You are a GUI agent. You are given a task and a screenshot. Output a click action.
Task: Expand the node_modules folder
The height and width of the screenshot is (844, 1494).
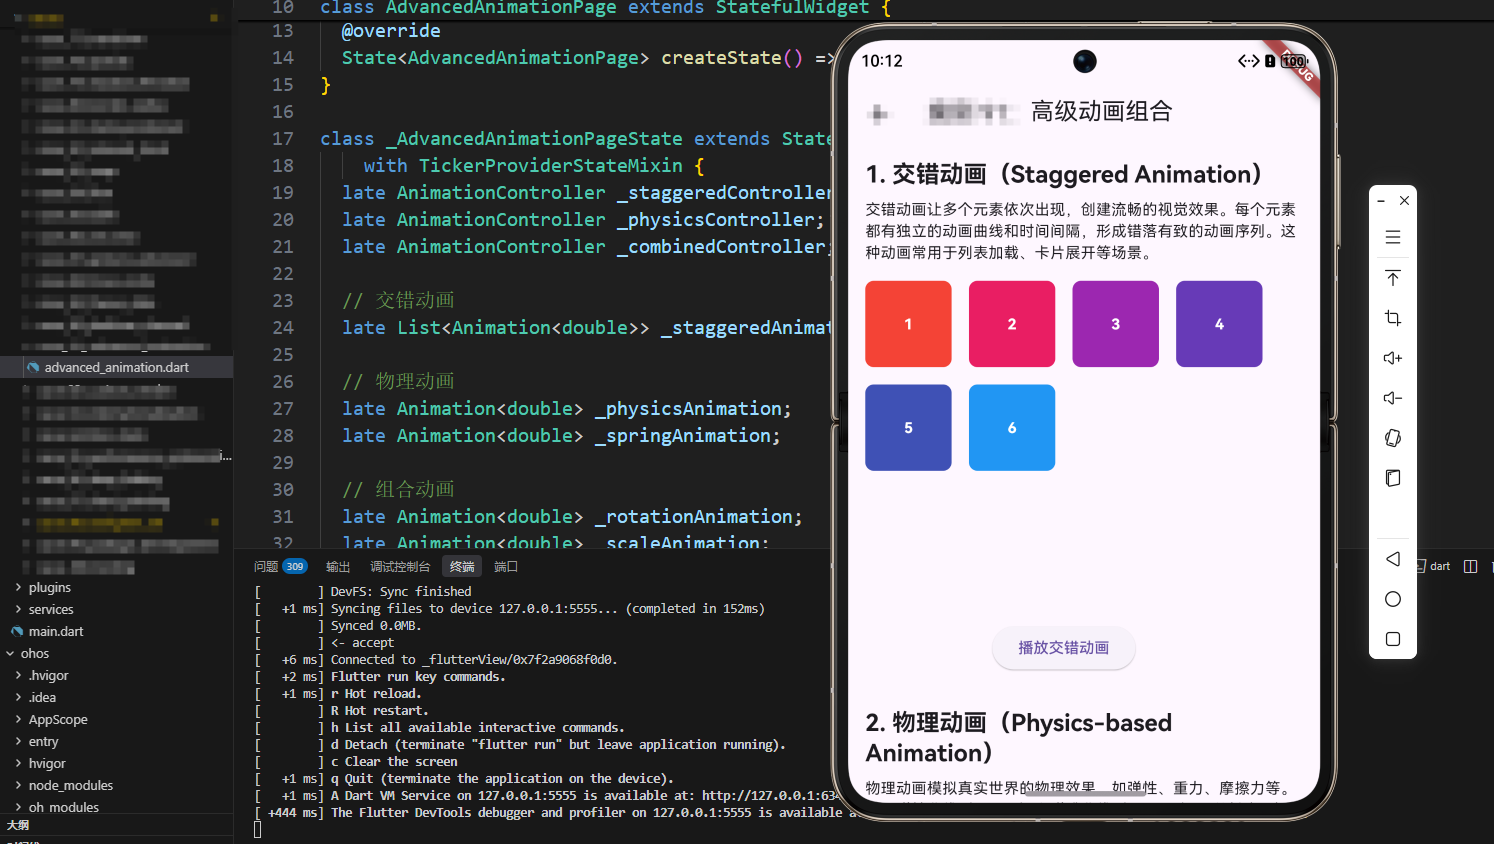tap(18, 785)
